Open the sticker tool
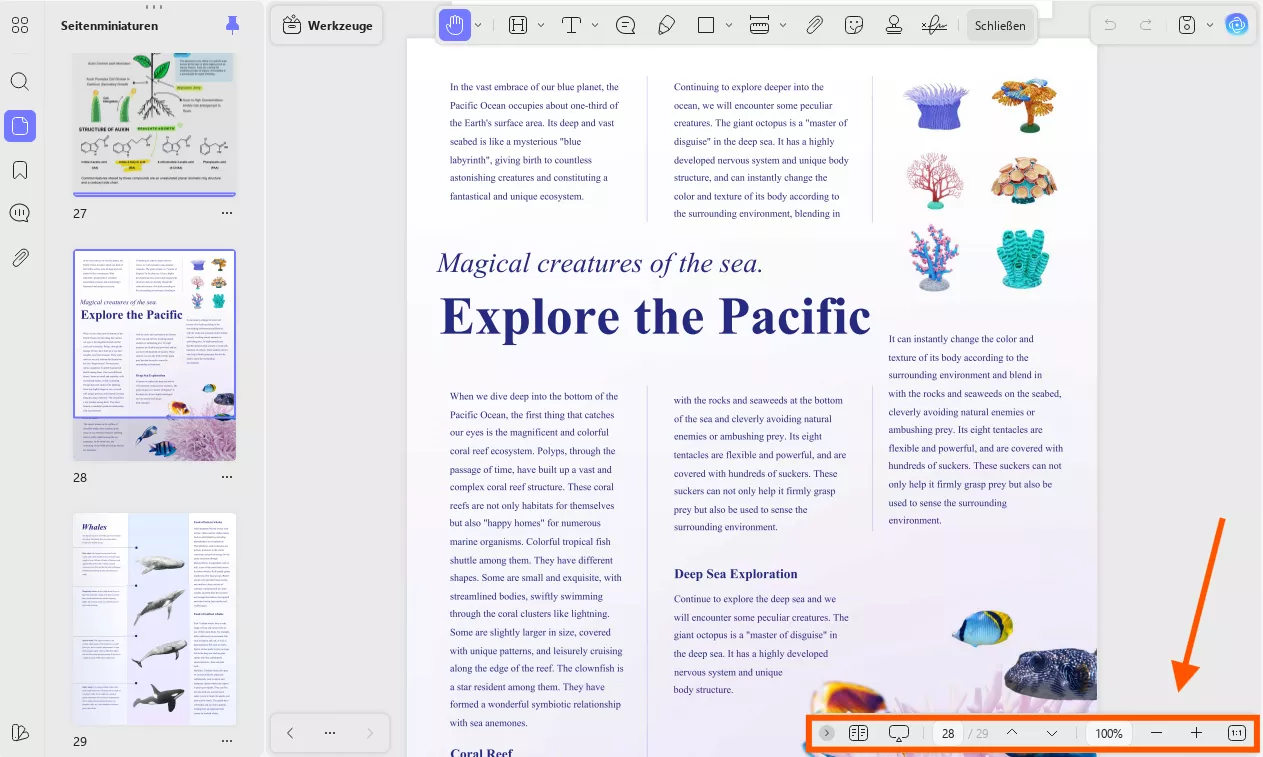 (x=854, y=25)
